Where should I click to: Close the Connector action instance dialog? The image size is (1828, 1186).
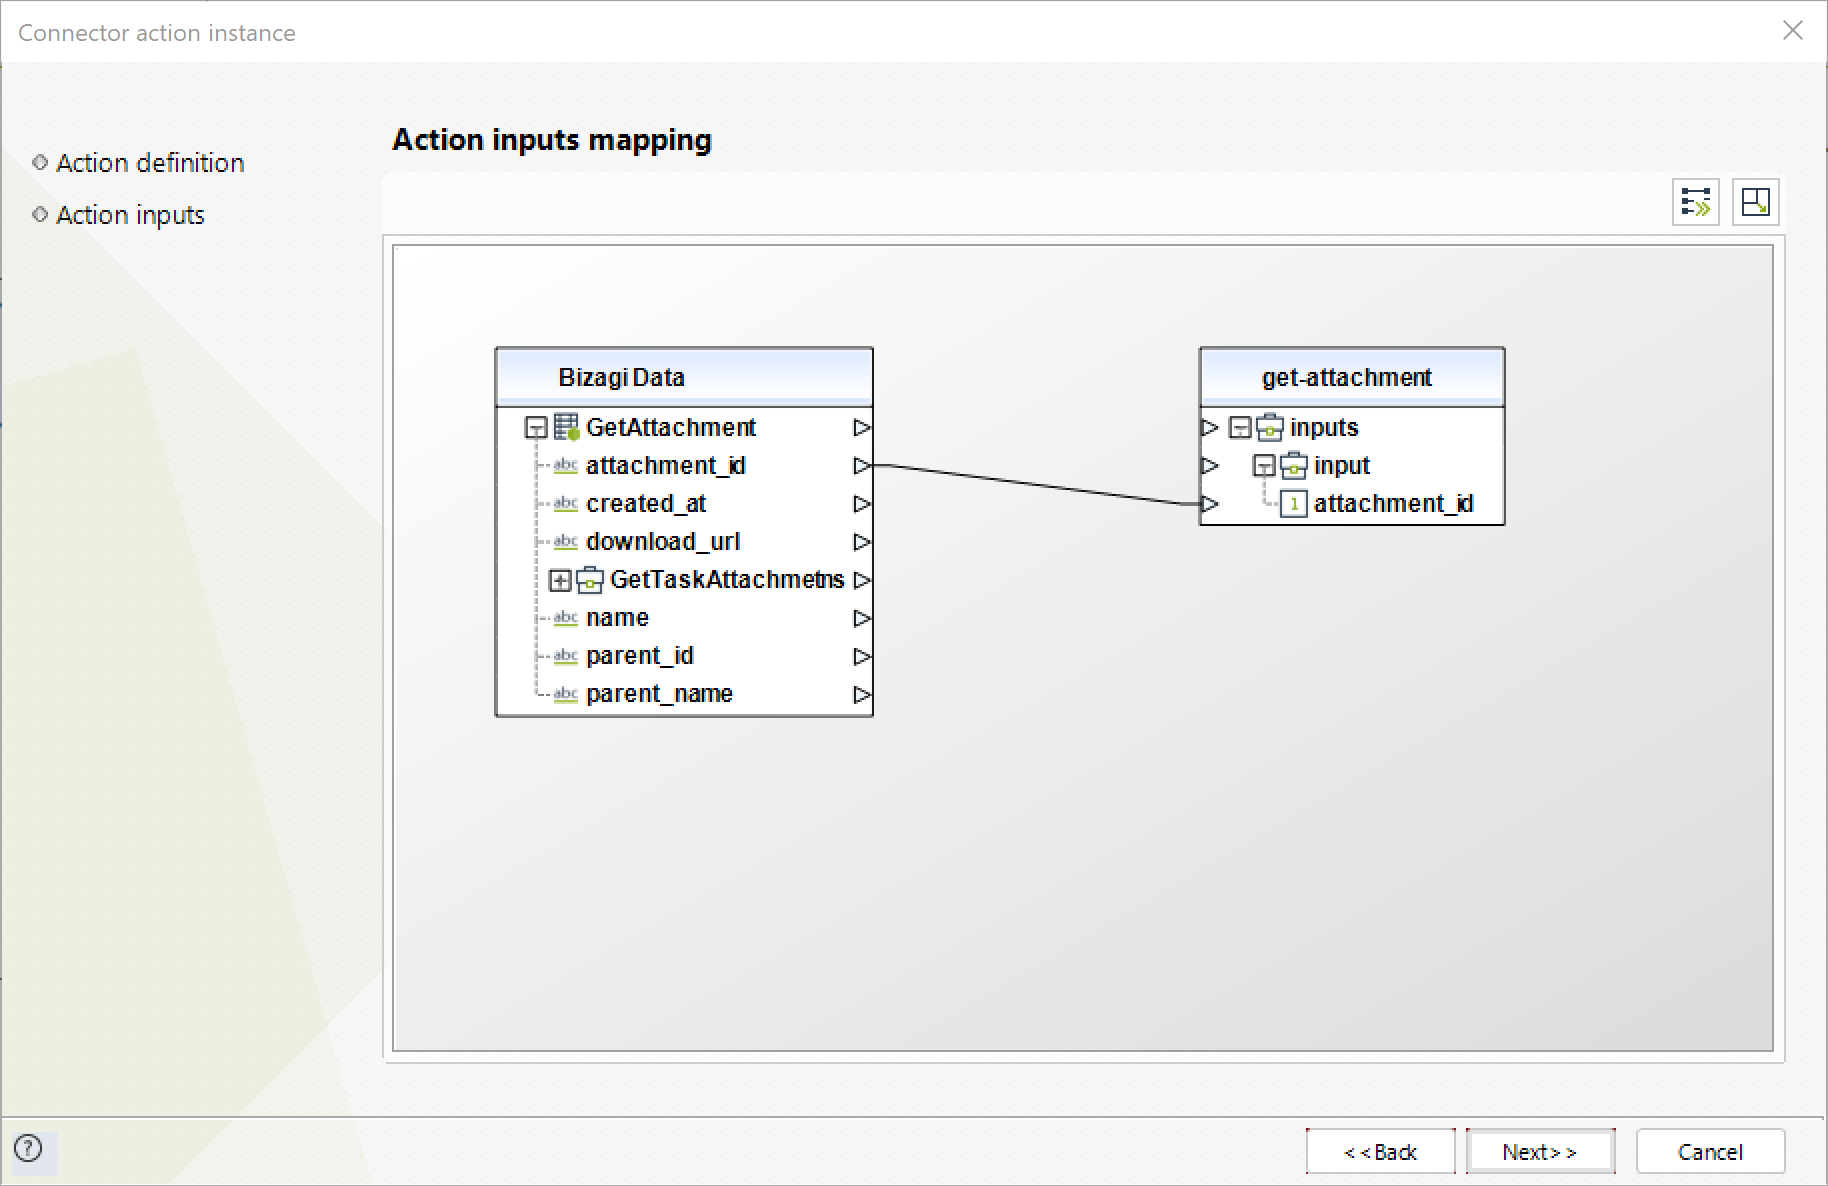1792,31
